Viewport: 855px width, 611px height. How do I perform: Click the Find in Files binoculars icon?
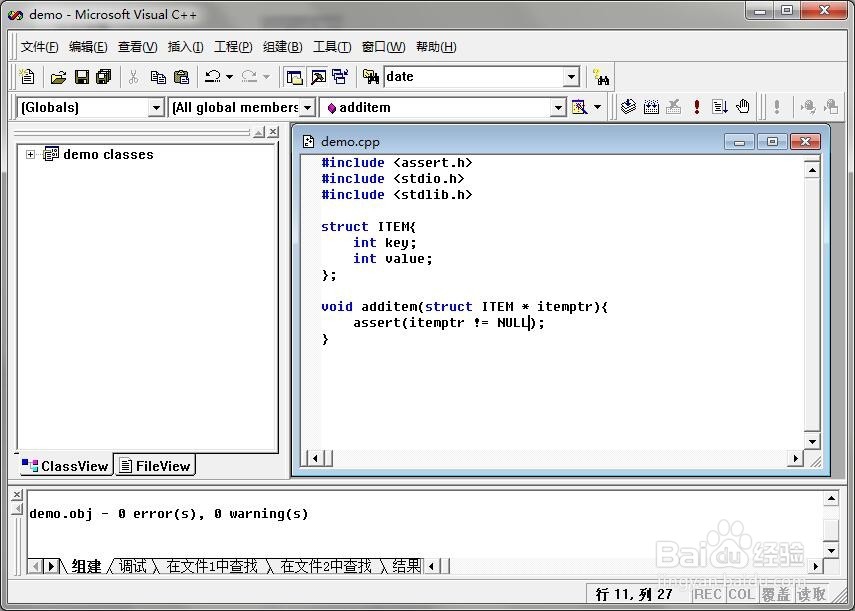tap(371, 77)
